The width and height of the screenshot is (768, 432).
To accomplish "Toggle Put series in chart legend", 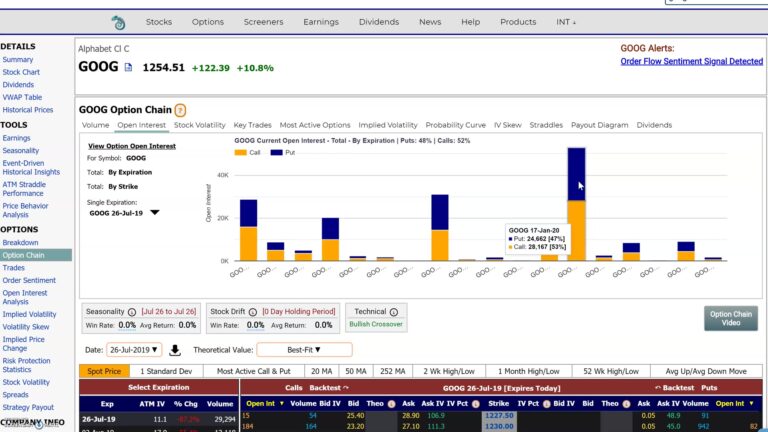I will coord(283,152).
